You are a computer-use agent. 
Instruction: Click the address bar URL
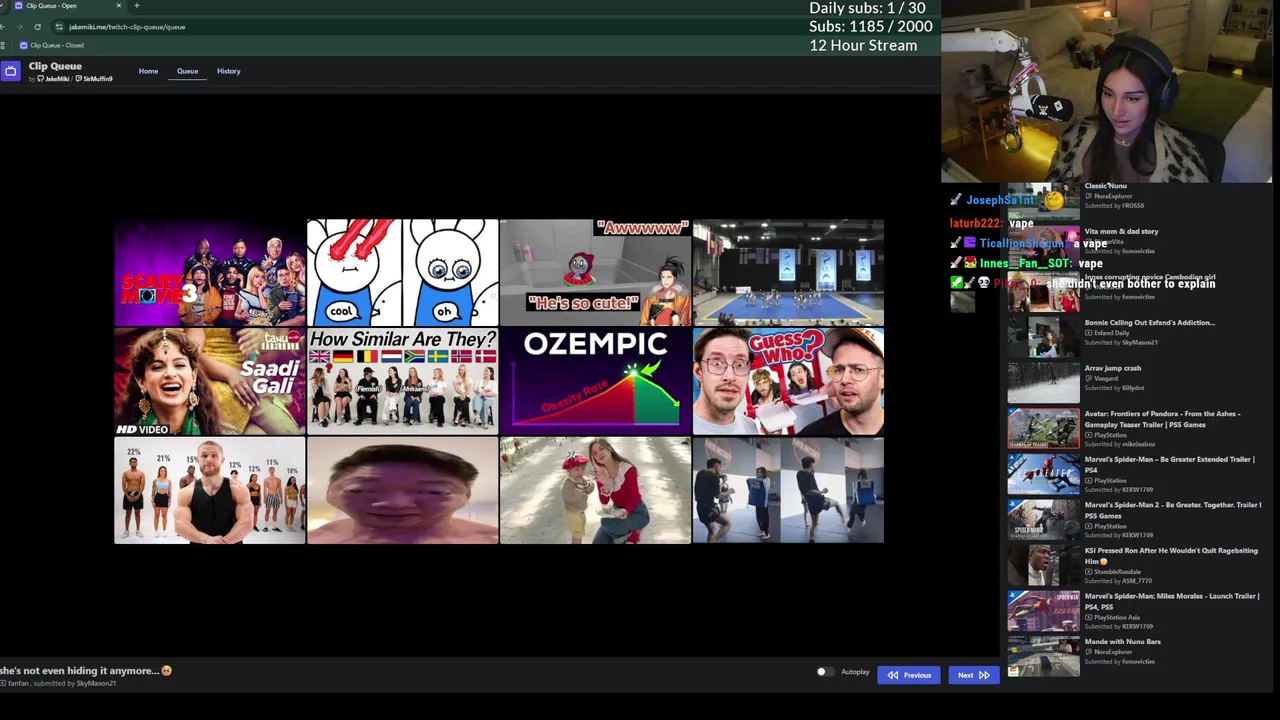pyautogui.click(x=127, y=27)
